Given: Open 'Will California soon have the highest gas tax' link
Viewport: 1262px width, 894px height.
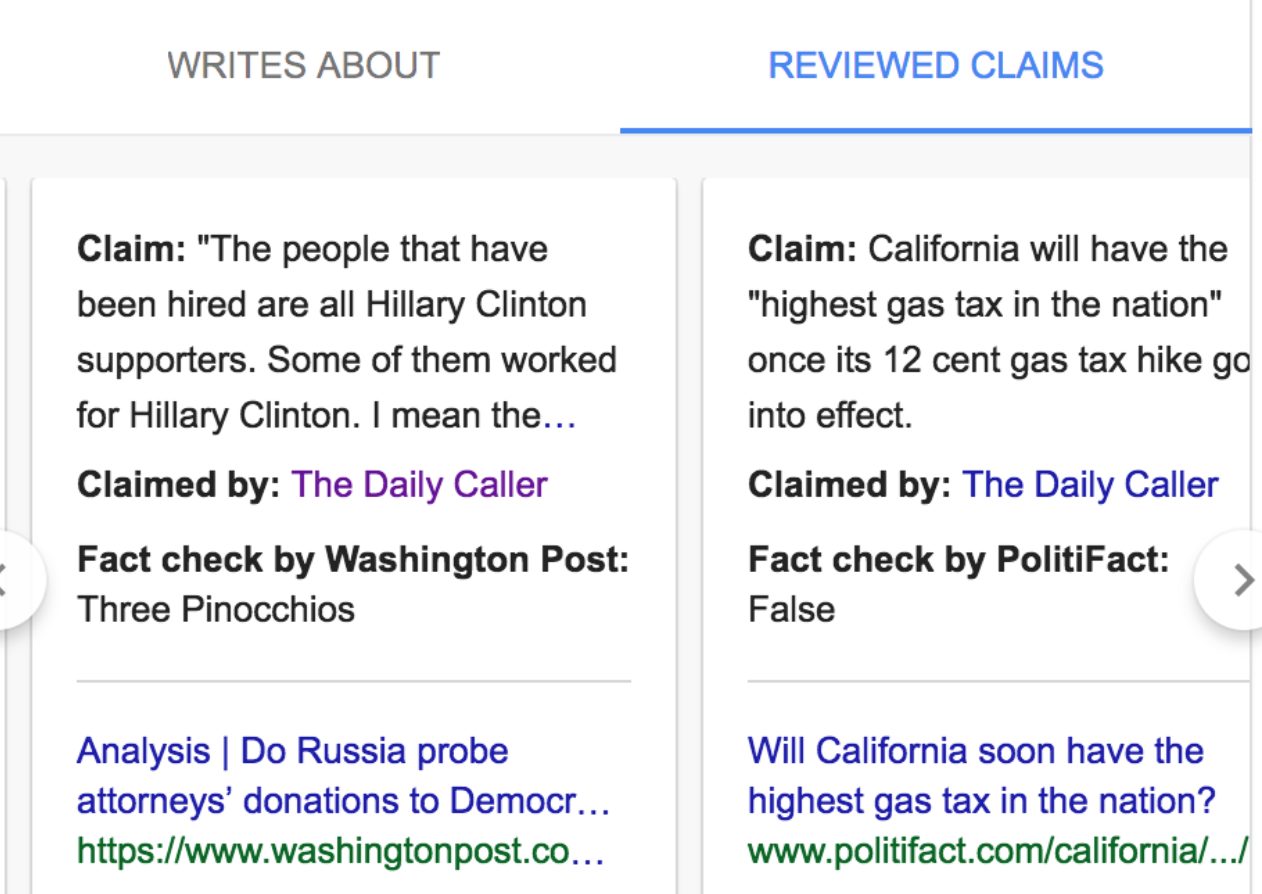Looking at the screenshot, I should tap(981, 776).
